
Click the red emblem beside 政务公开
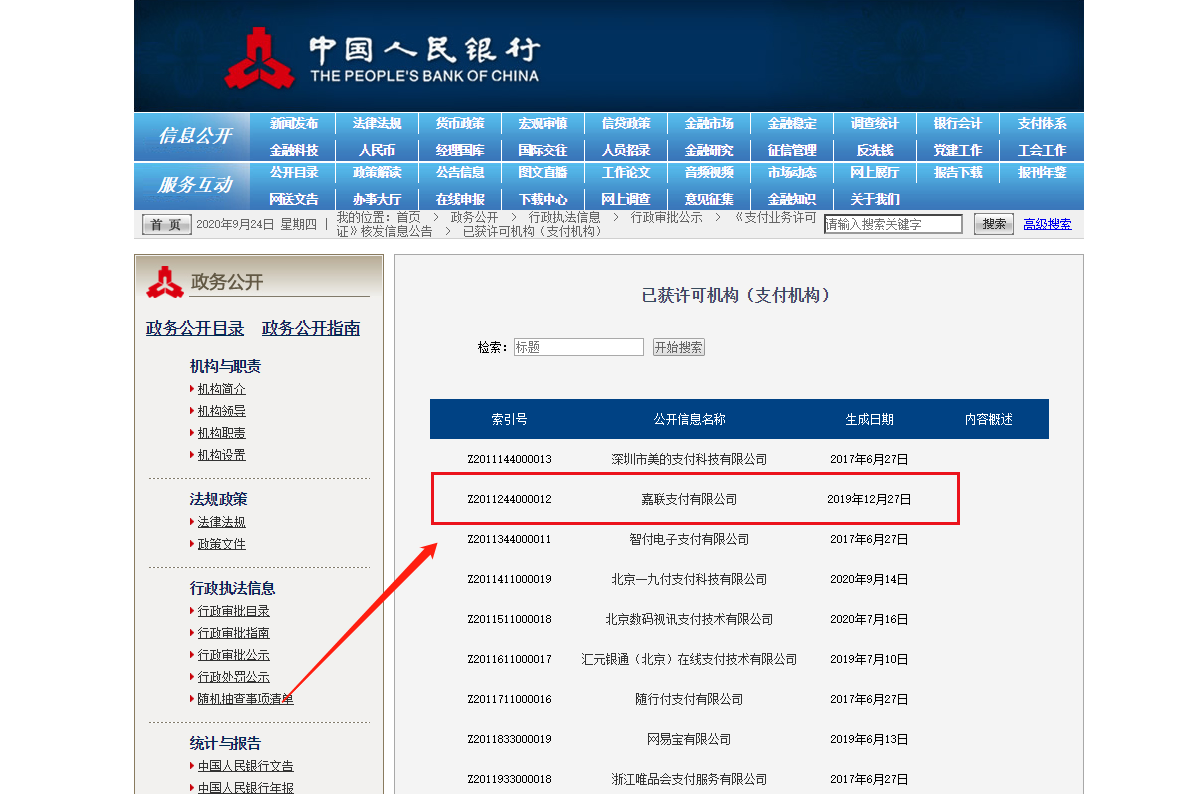[164, 282]
